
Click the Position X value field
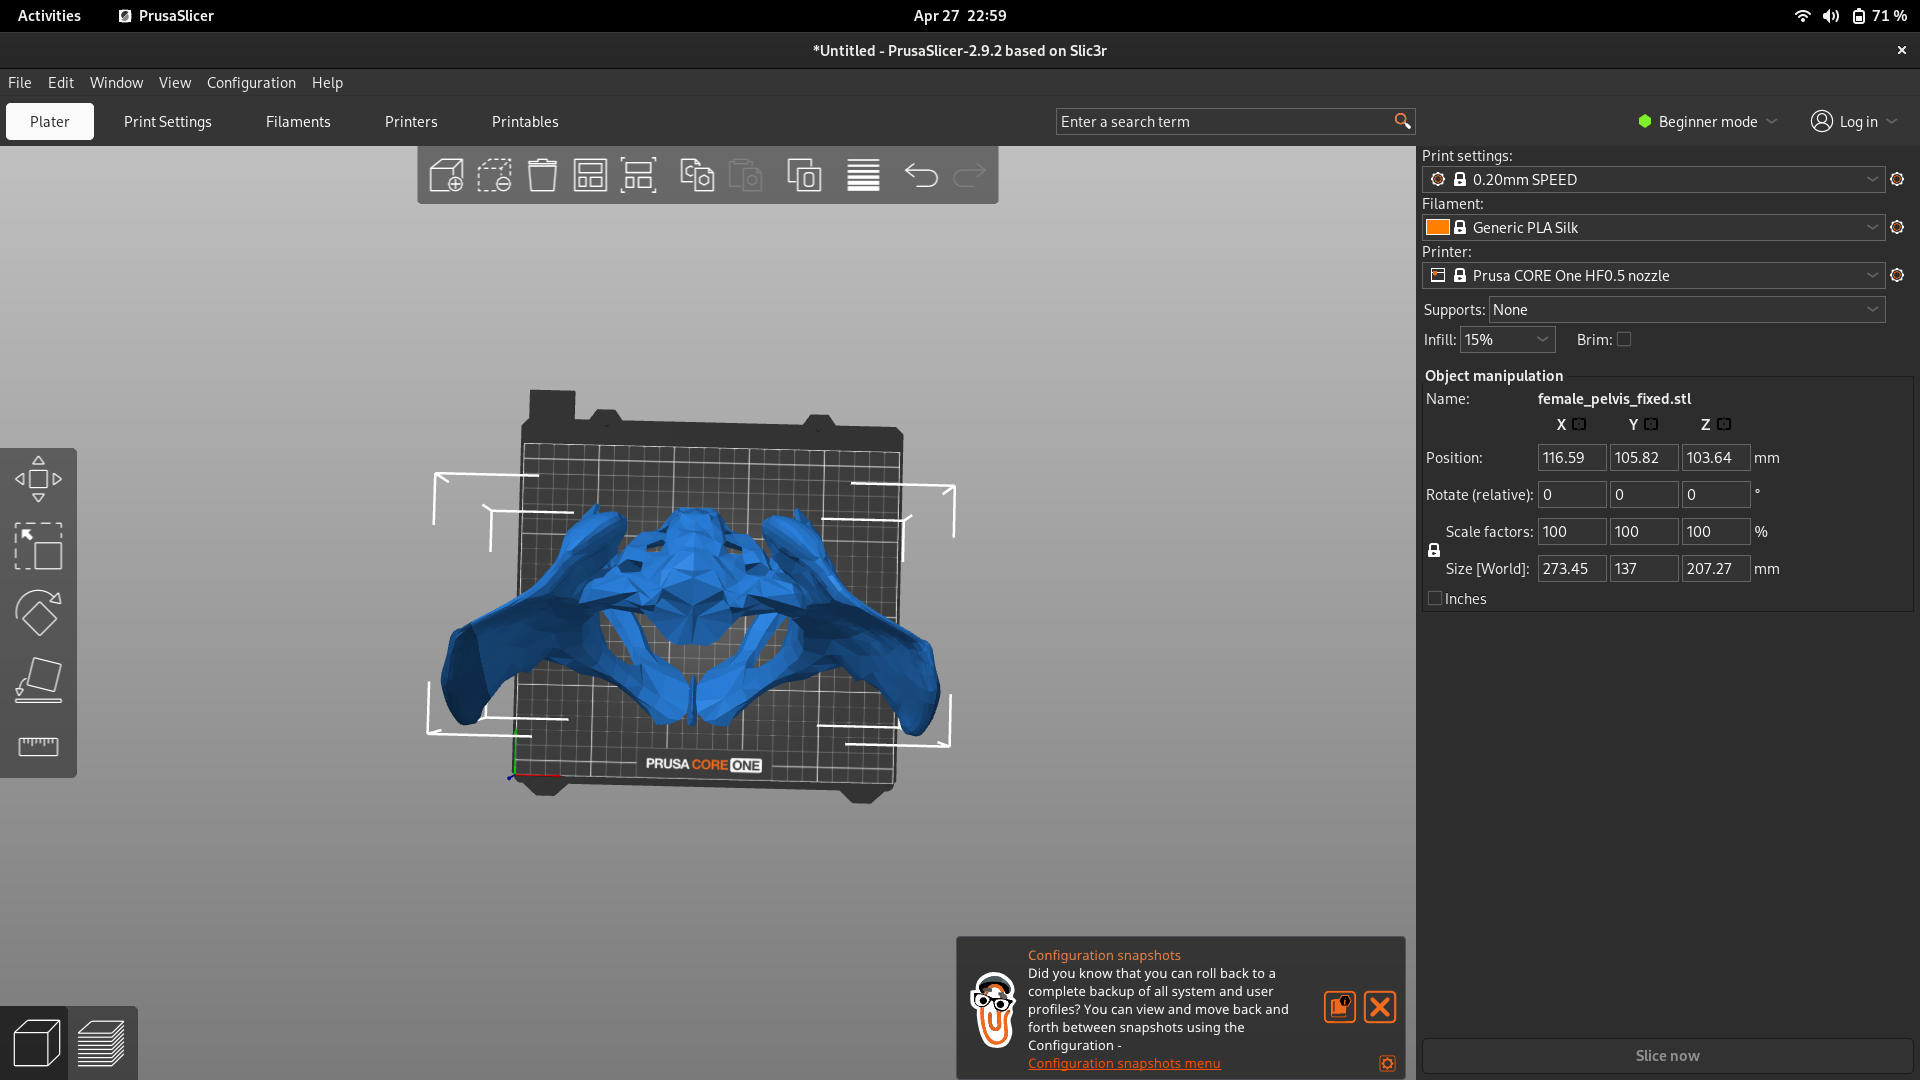click(x=1572, y=457)
